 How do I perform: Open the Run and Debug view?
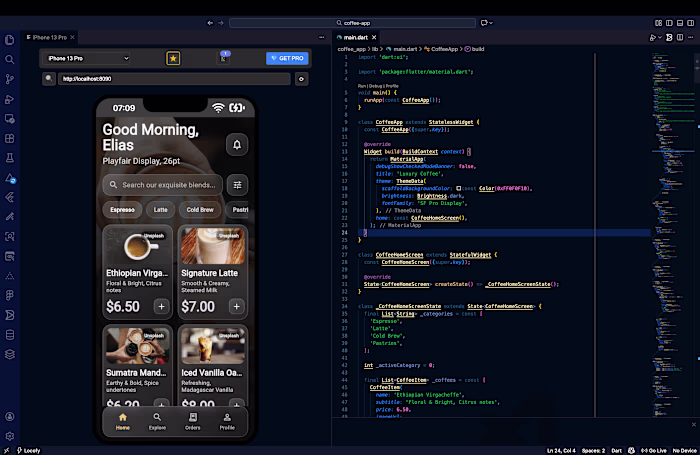tap(9, 99)
